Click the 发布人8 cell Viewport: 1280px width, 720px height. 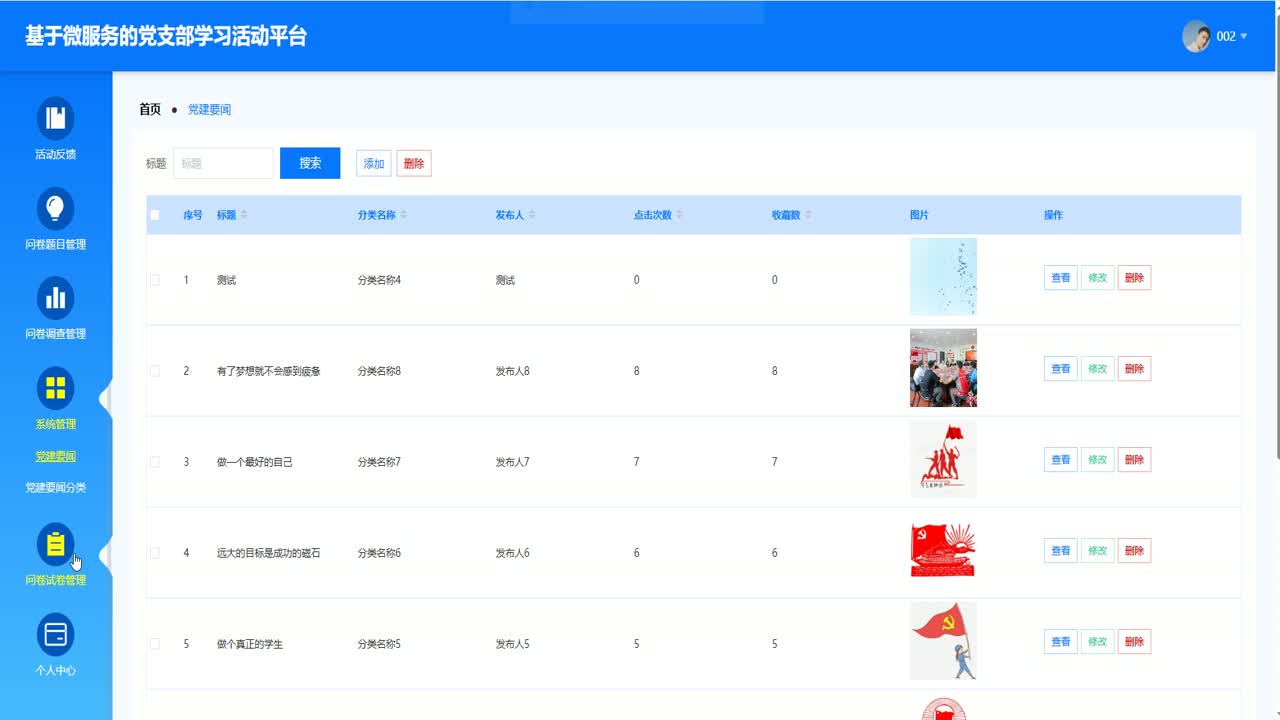coord(513,371)
